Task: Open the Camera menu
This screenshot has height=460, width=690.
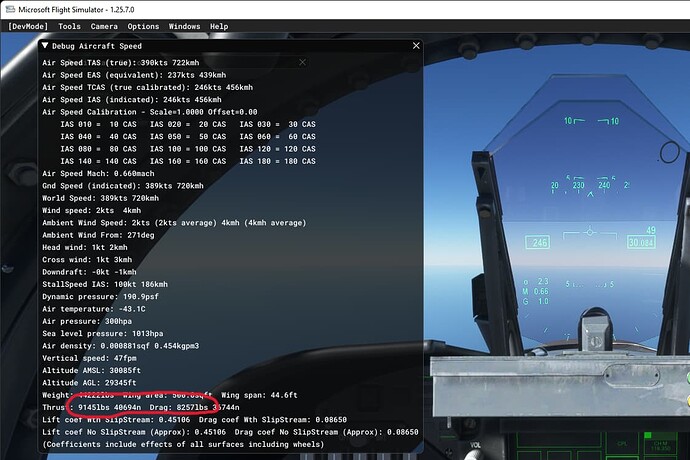Action: [x=104, y=26]
